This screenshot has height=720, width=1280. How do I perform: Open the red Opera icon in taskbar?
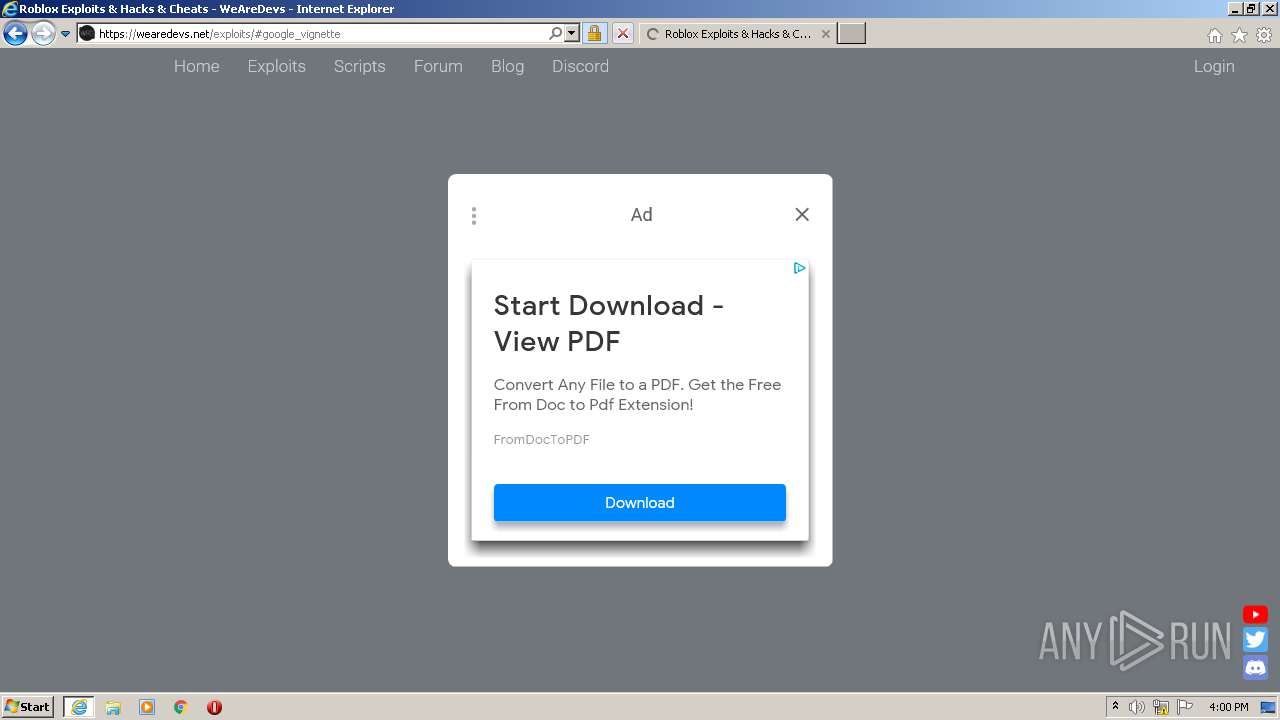pyautogui.click(x=214, y=707)
